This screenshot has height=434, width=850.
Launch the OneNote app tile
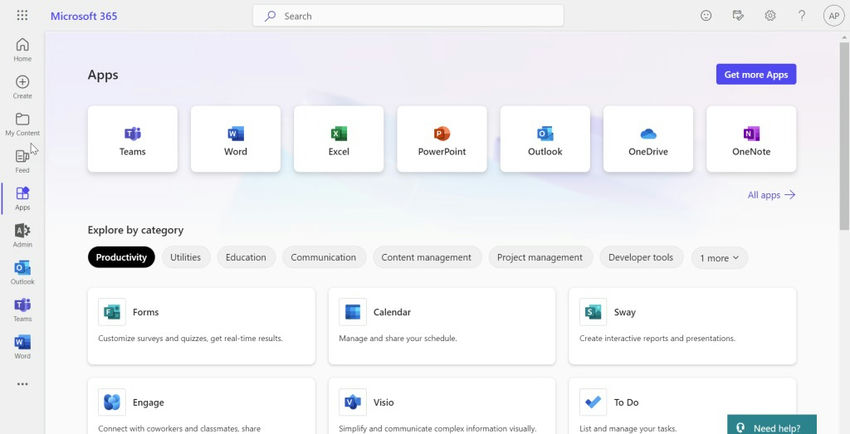[x=751, y=139]
